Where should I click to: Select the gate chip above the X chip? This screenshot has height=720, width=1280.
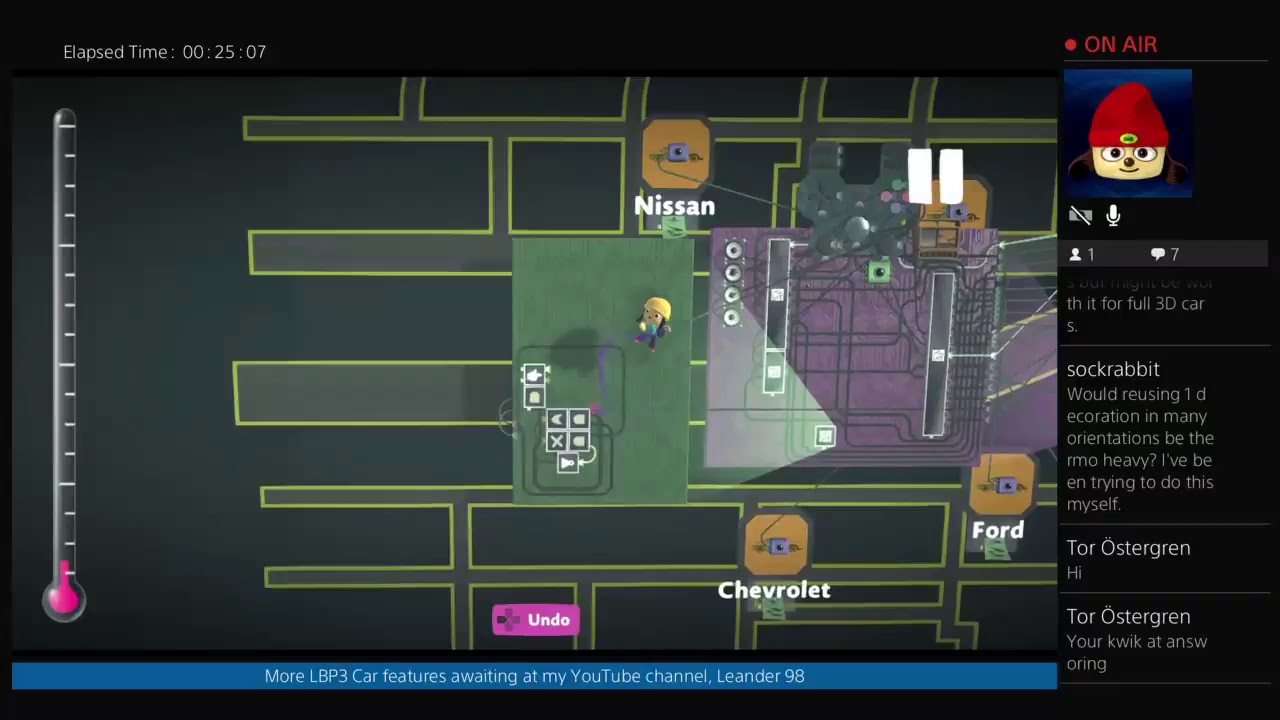[557, 419]
